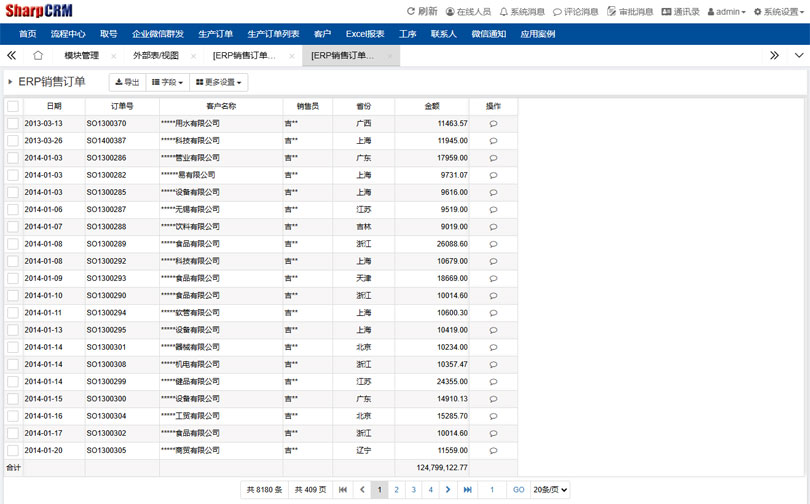Go to page 4
The height and width of the screenshot is (504, 810).
click(x=430, y=490)
